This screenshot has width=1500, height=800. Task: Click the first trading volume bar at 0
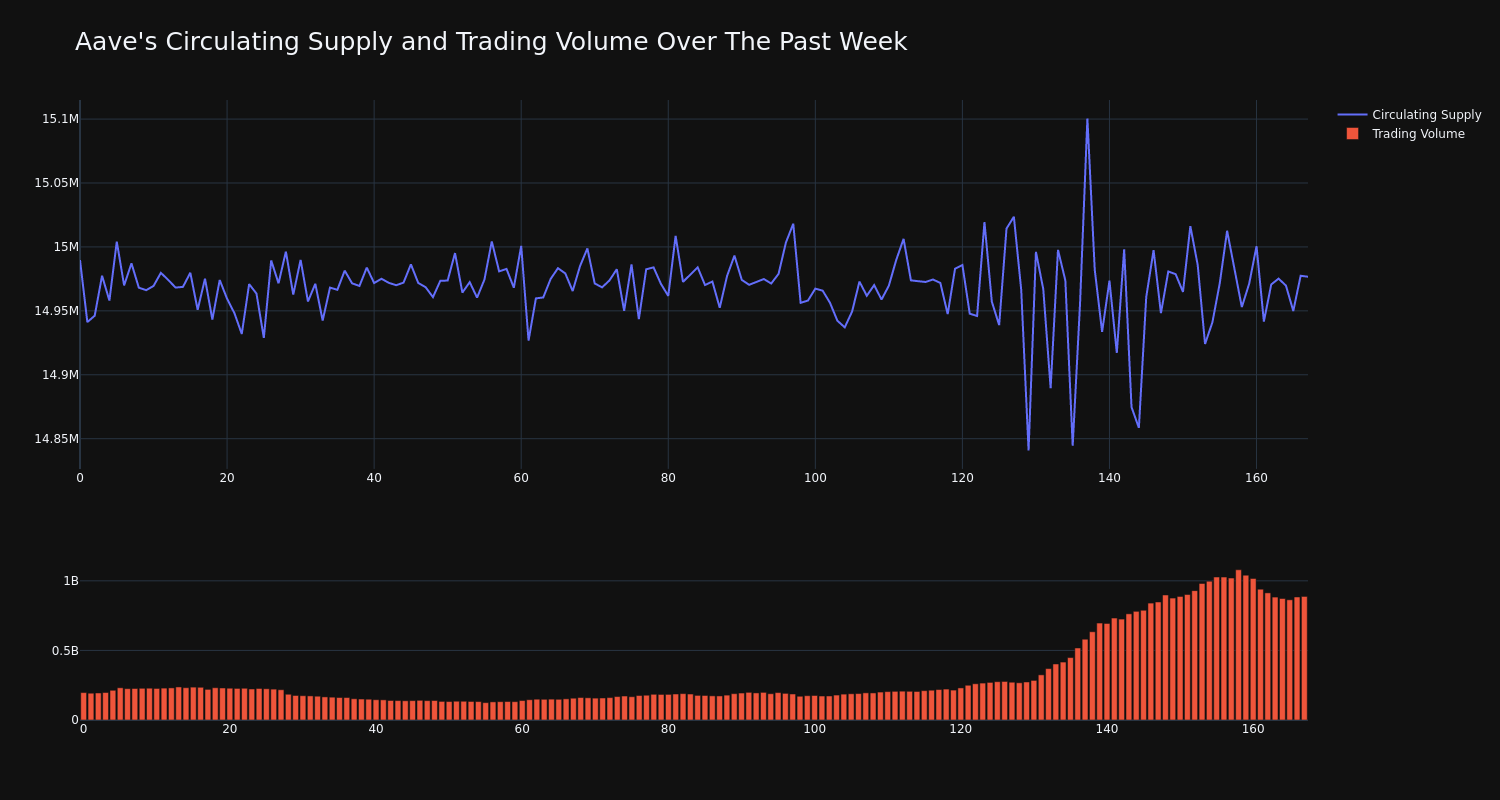(x=83, y=706)
